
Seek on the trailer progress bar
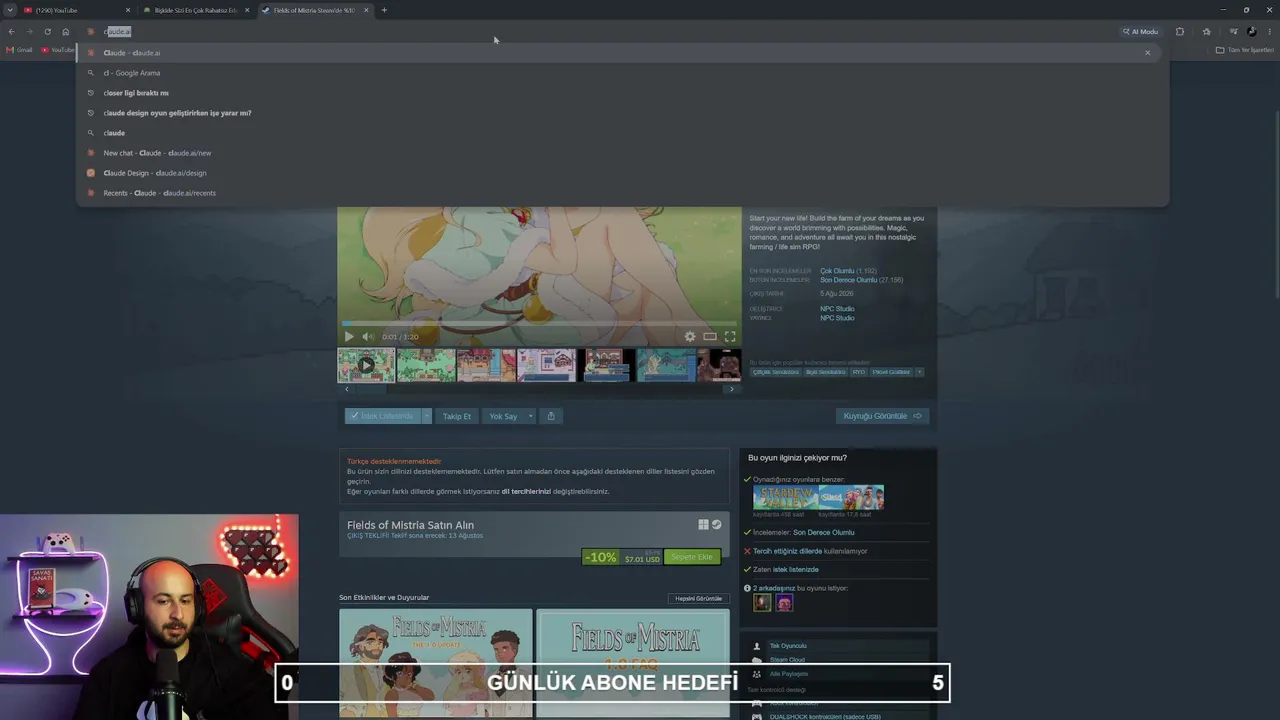point(539,323)
